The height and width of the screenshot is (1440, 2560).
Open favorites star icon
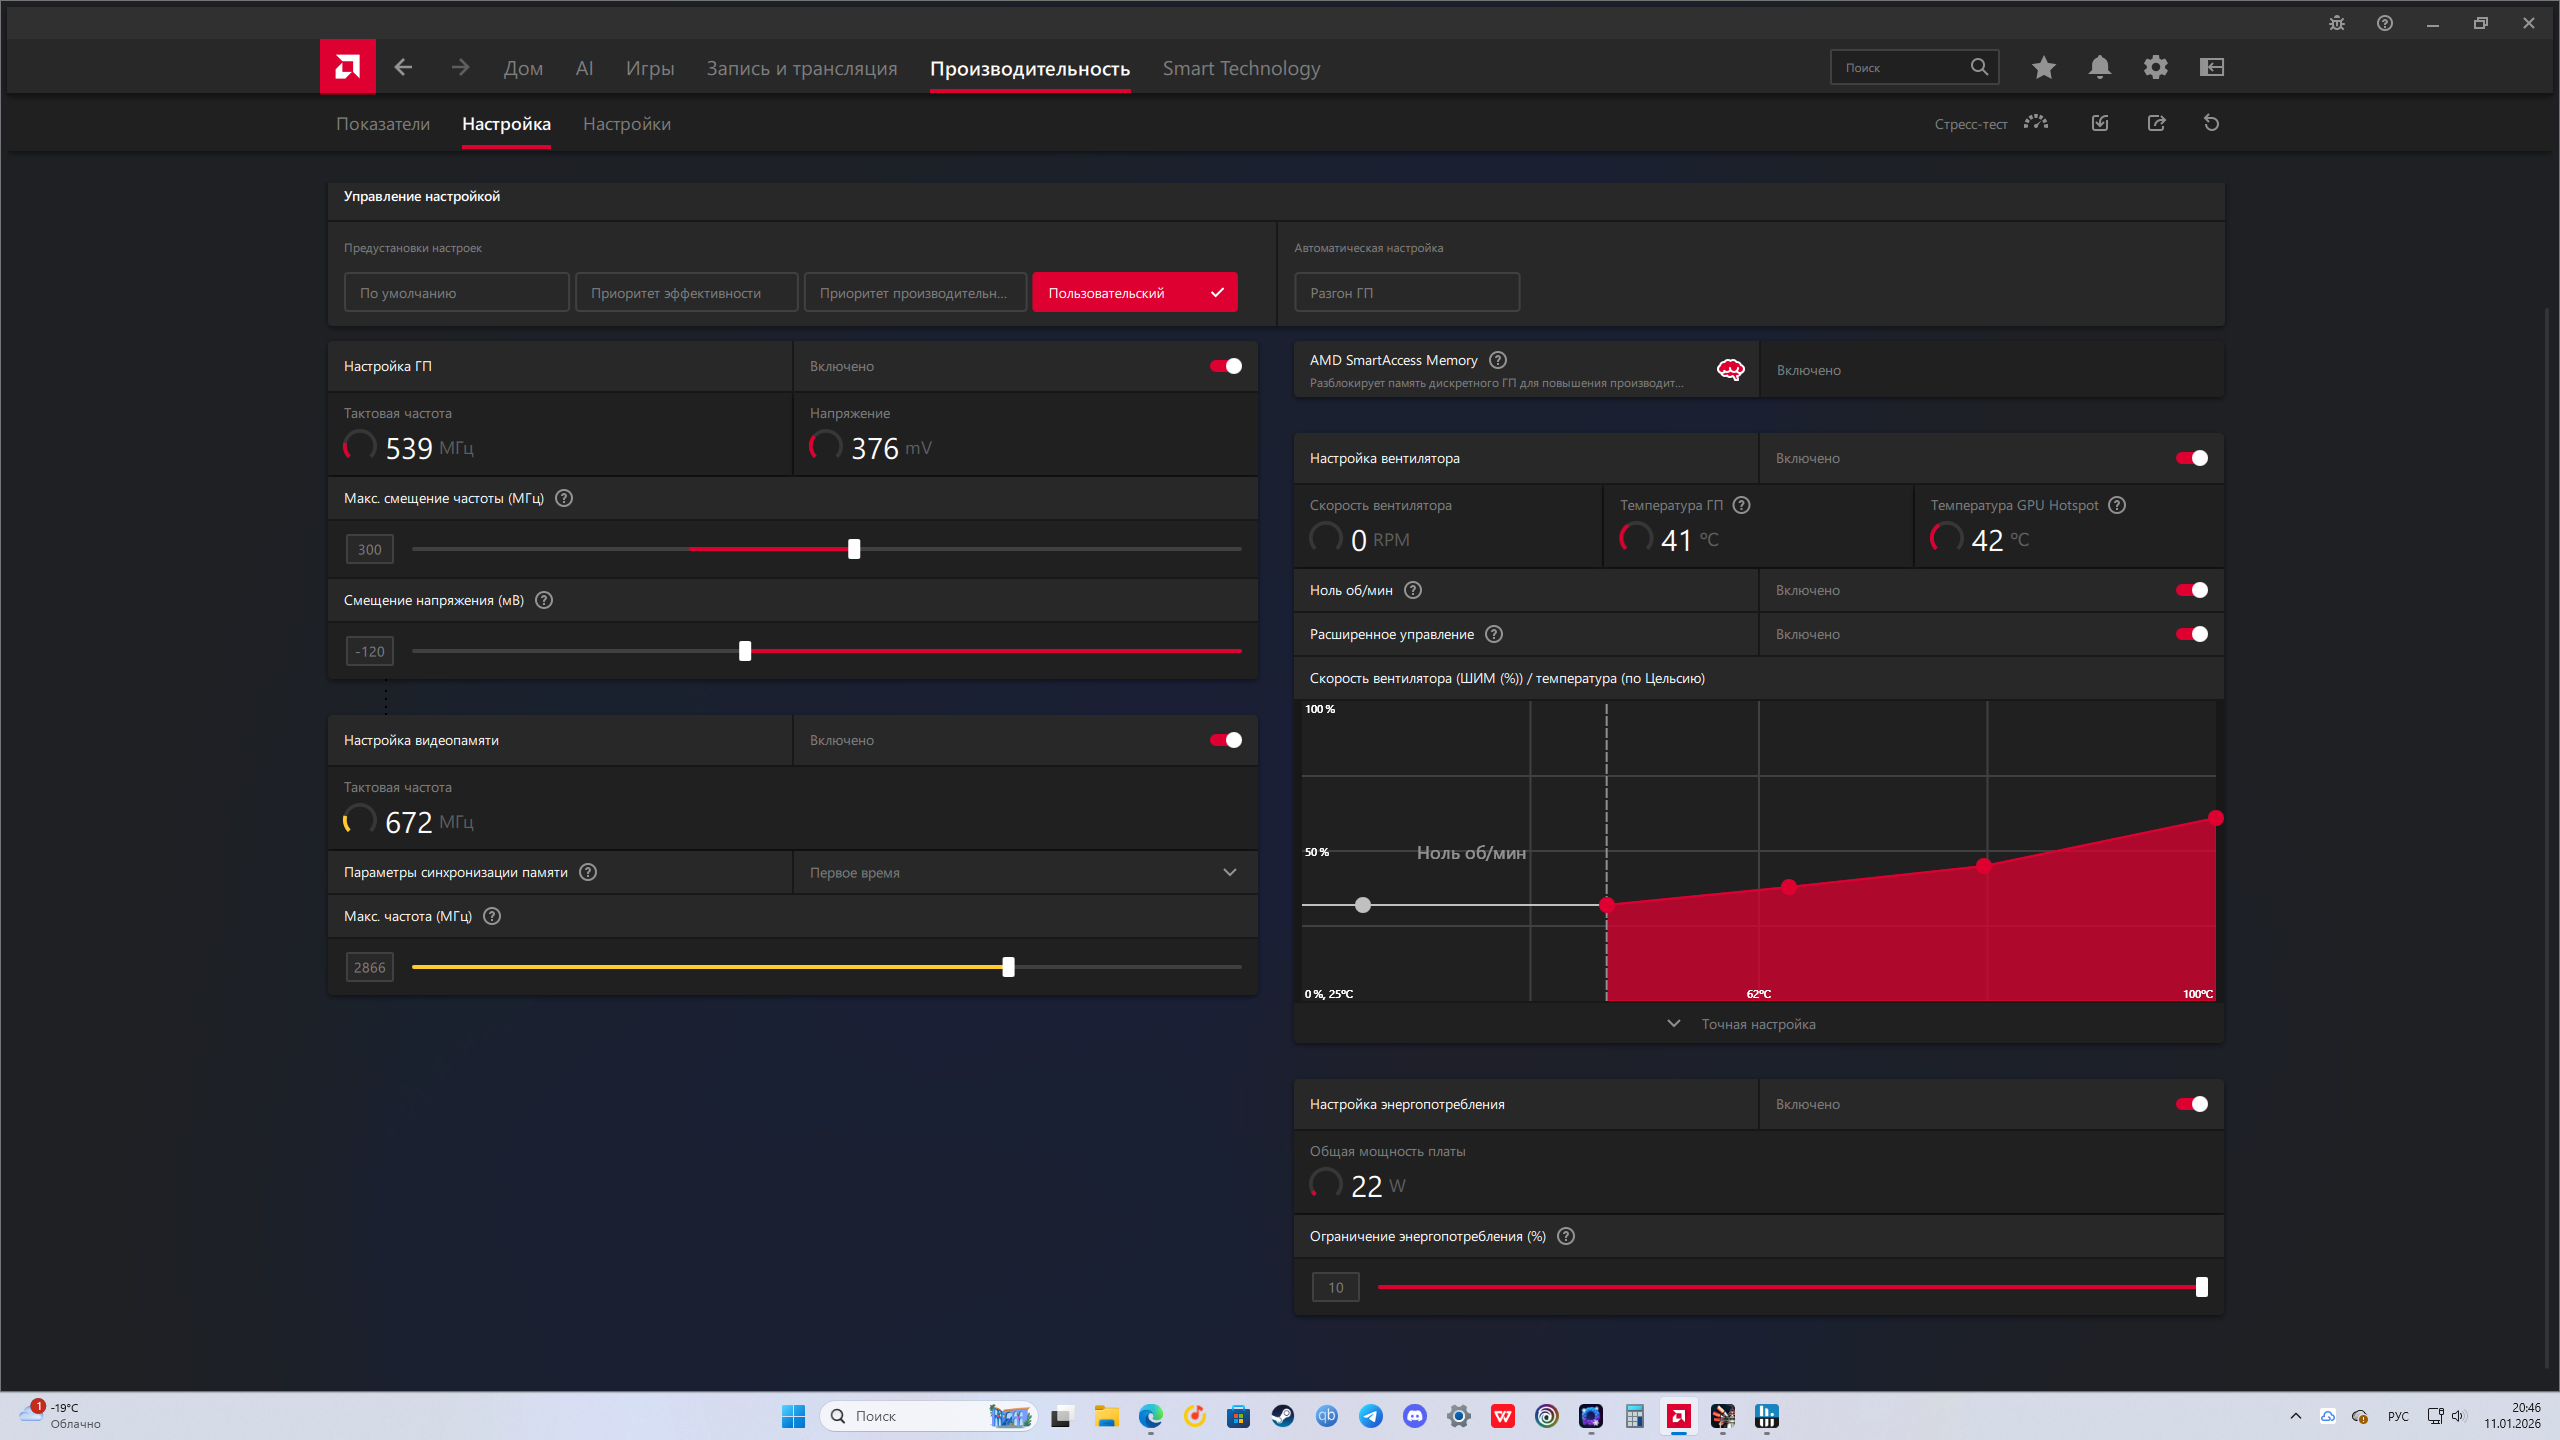(2043, 67)
